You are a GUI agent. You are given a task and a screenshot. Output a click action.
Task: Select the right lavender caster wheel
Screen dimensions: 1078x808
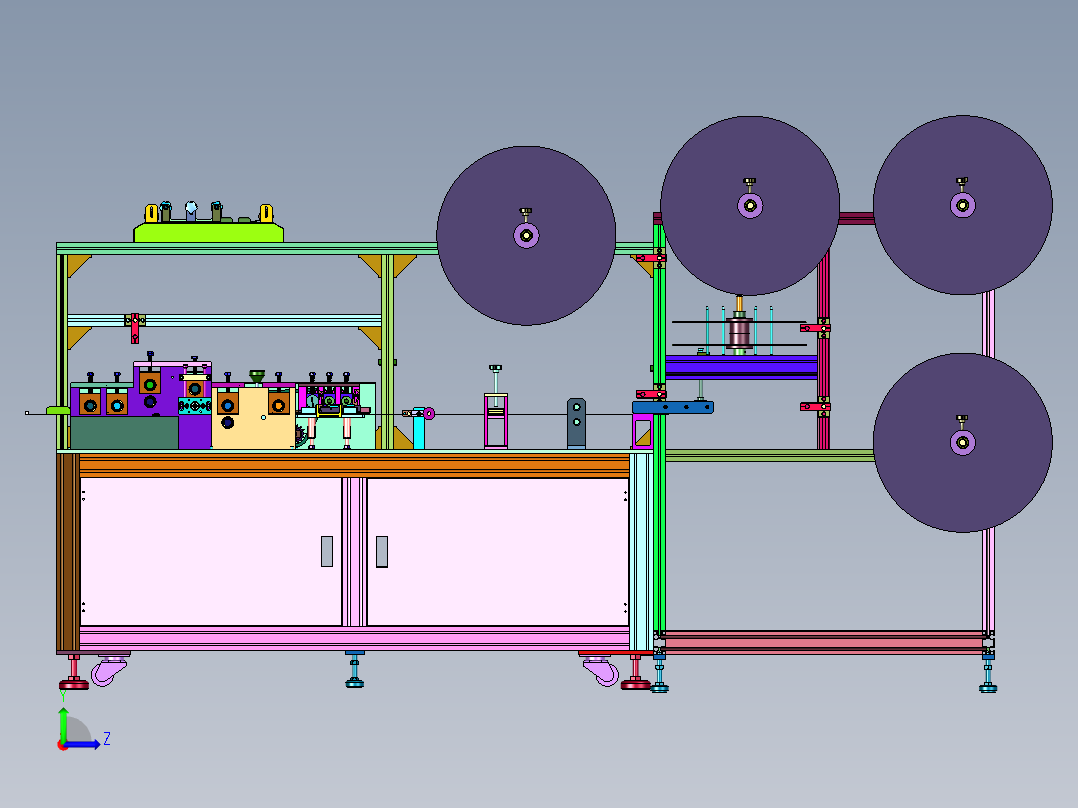pos(601,670)
